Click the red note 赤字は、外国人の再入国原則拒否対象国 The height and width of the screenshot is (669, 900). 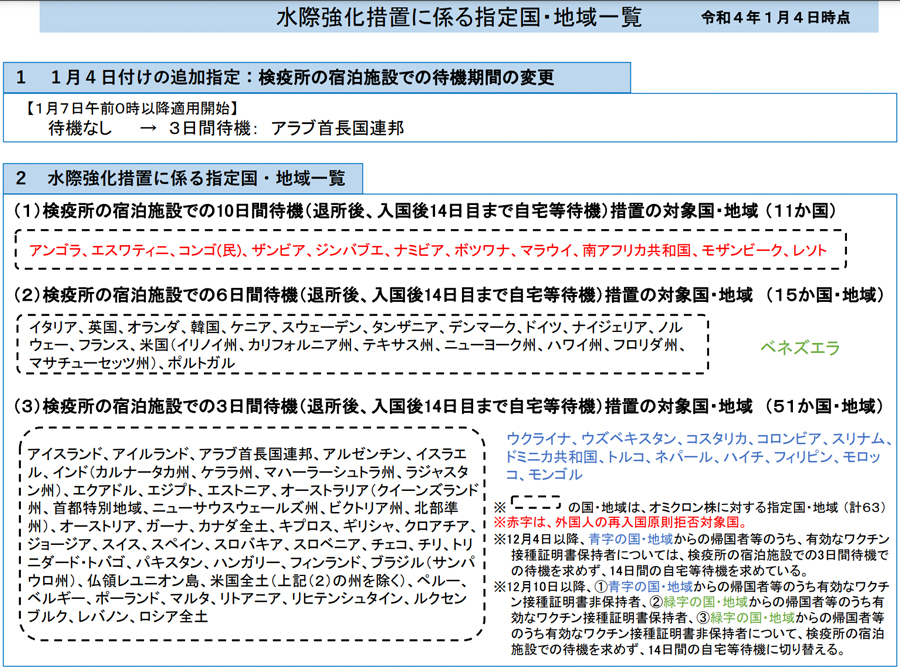click(x=620, y=523)
